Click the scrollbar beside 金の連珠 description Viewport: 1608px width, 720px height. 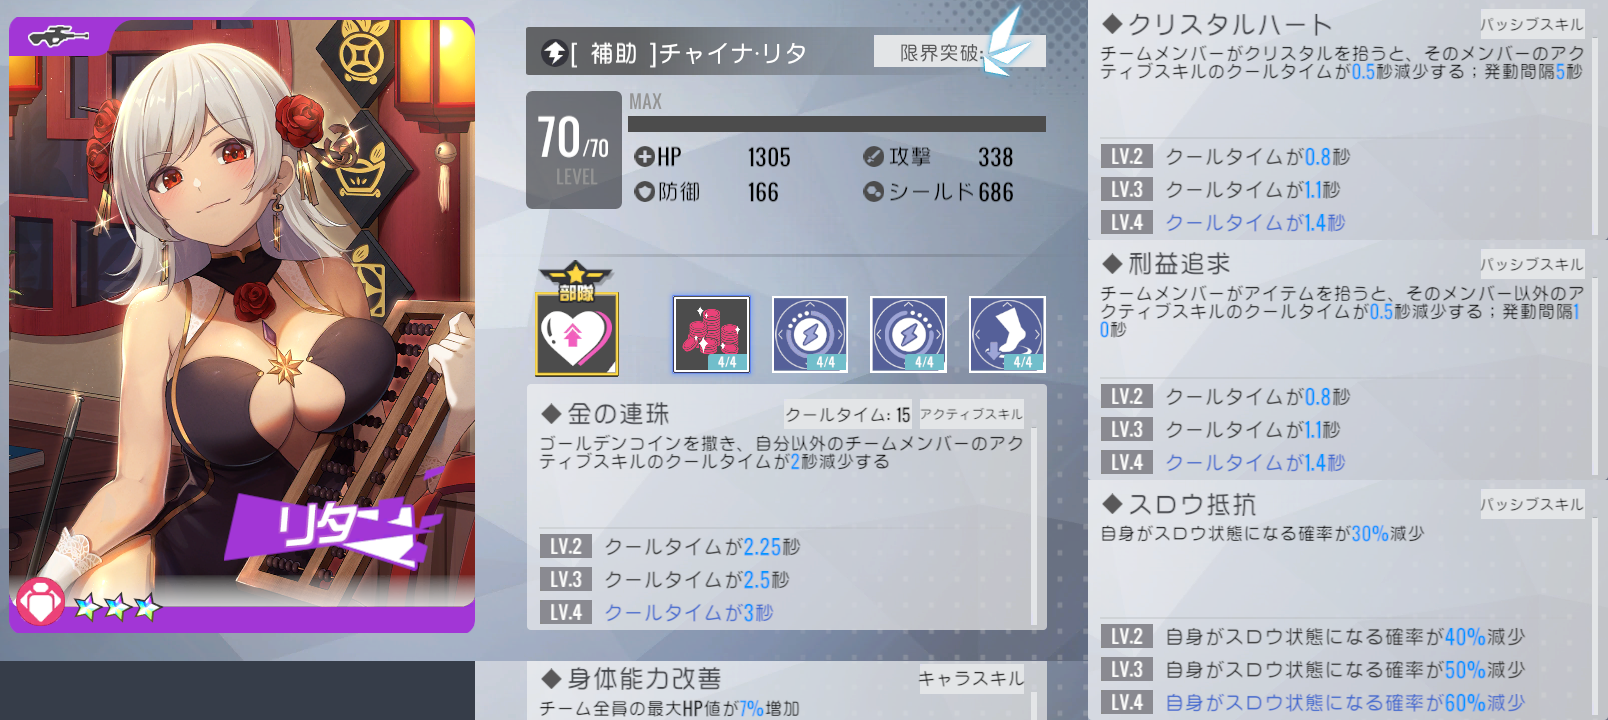click(1034, 527)
